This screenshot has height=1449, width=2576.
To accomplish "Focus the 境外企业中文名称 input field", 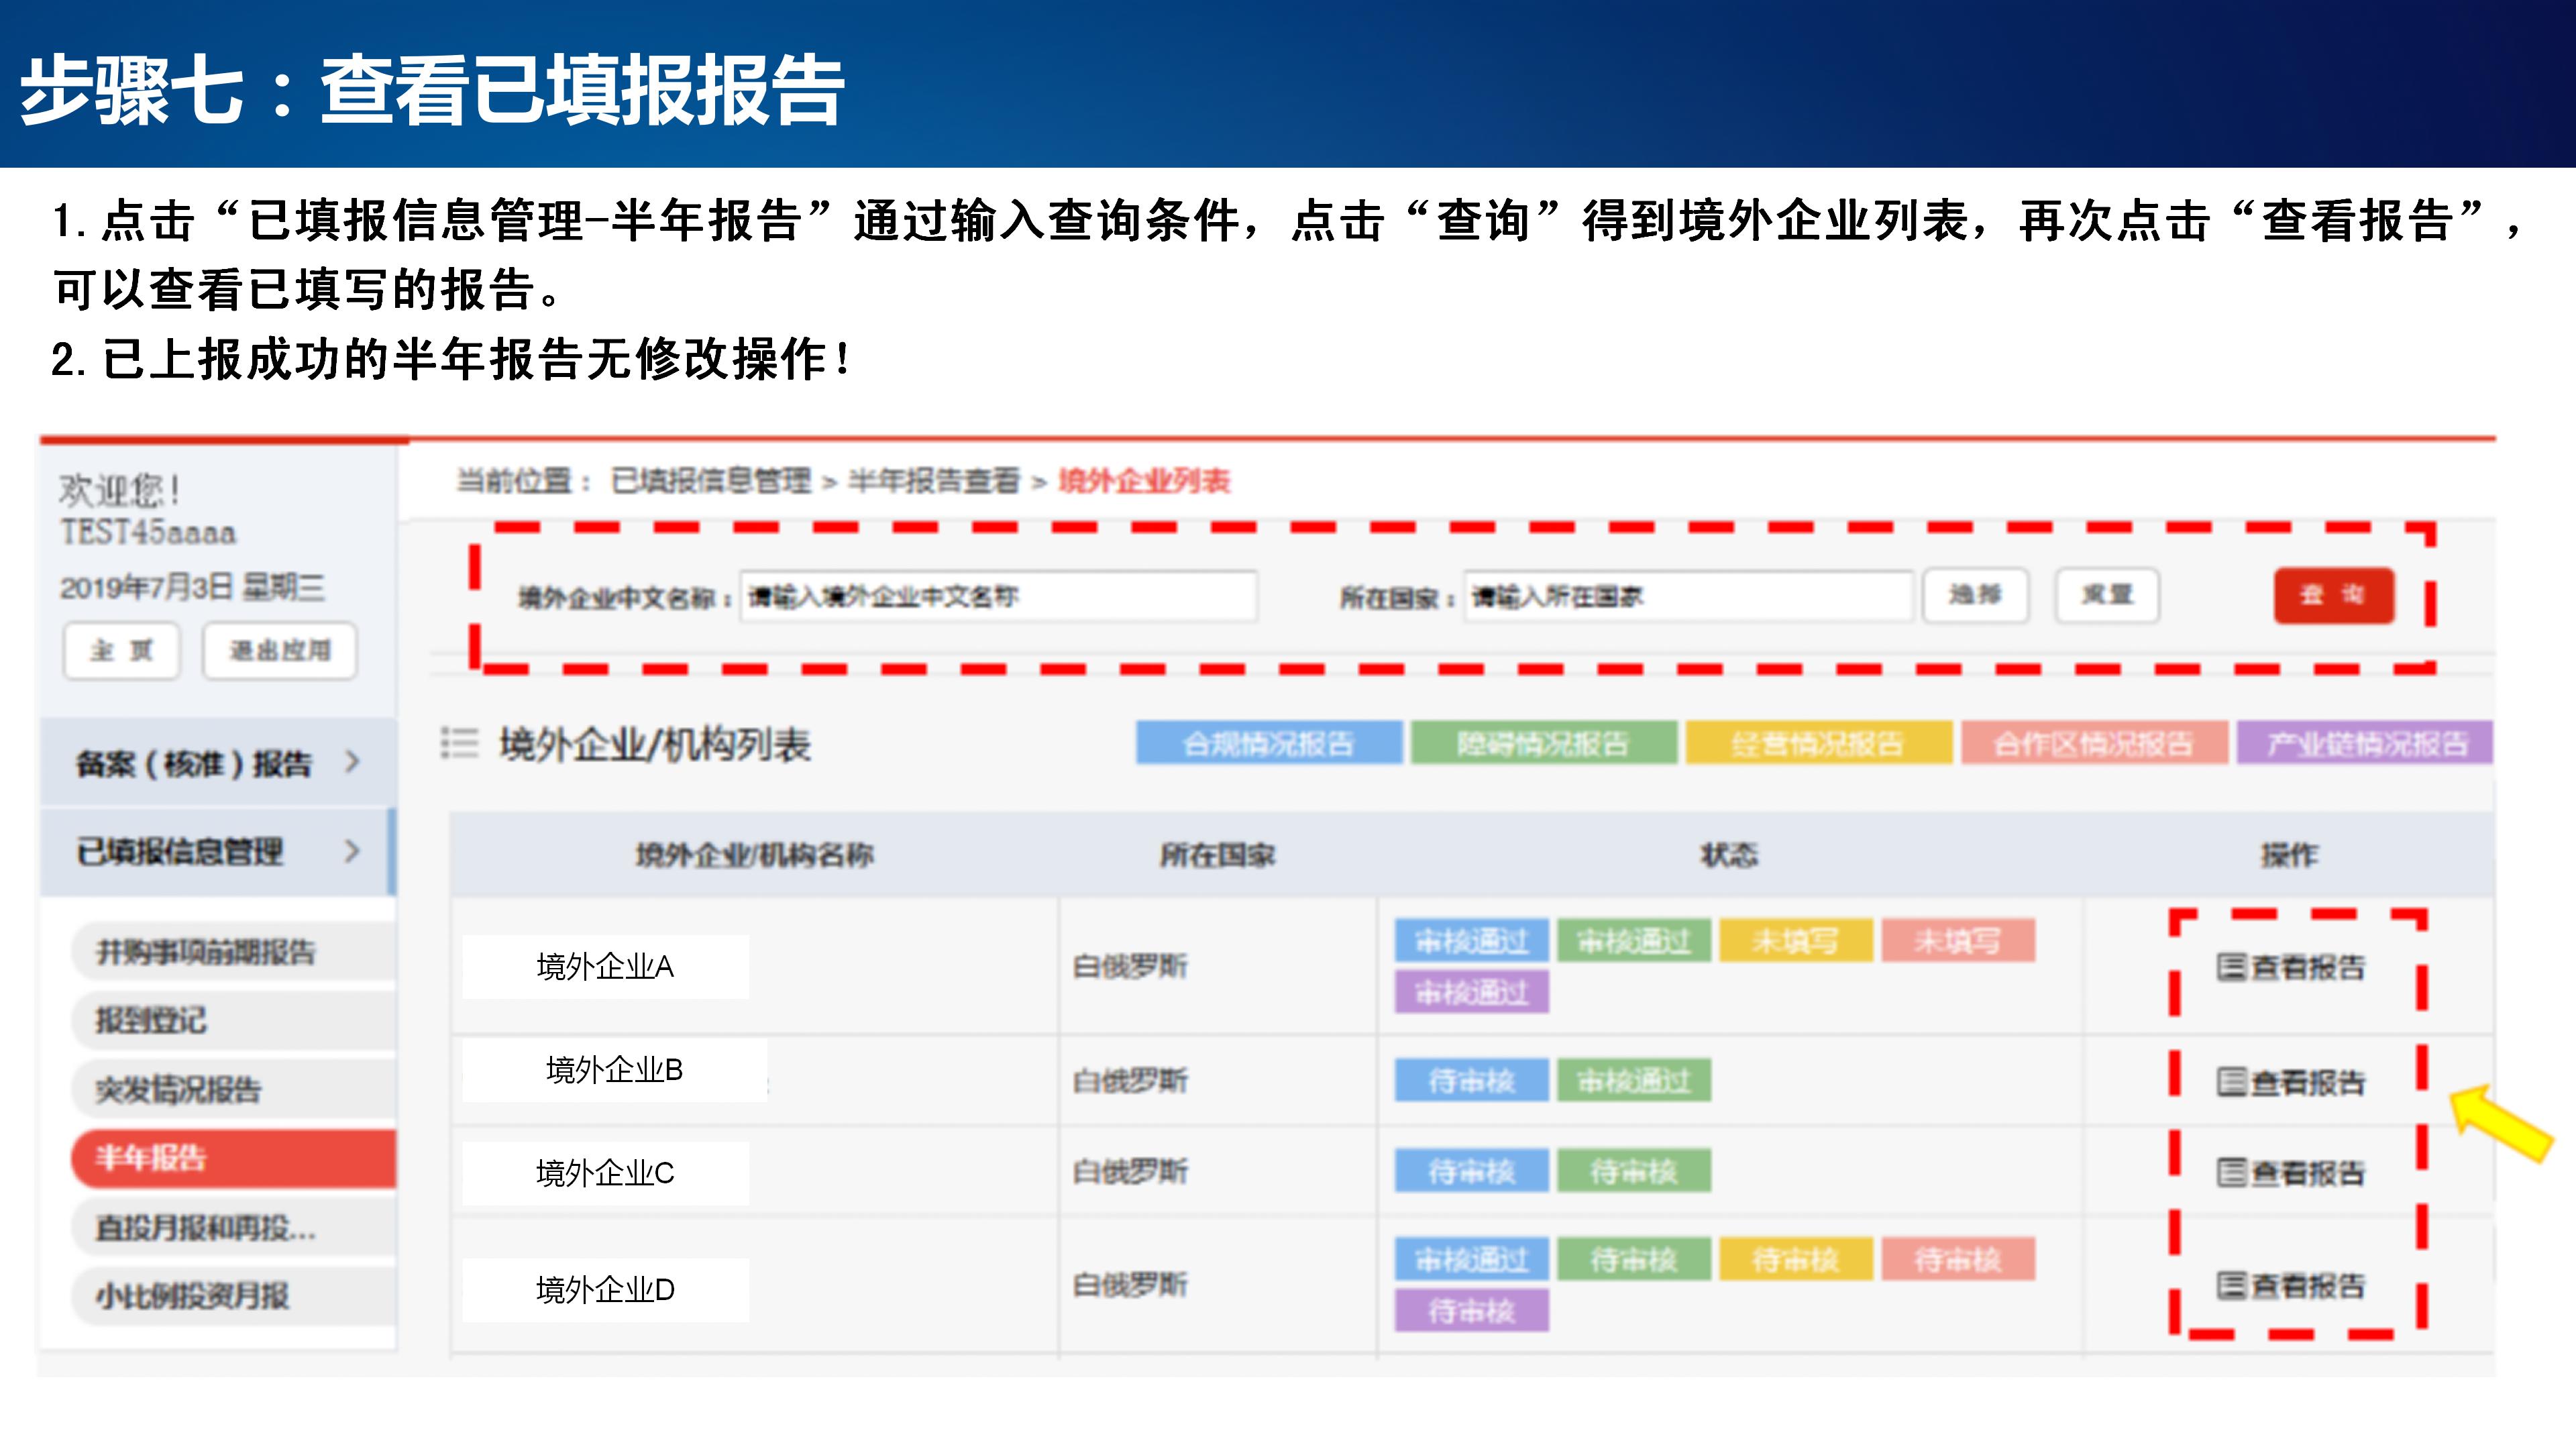I will pyautogui.click(x=997, y=597).
